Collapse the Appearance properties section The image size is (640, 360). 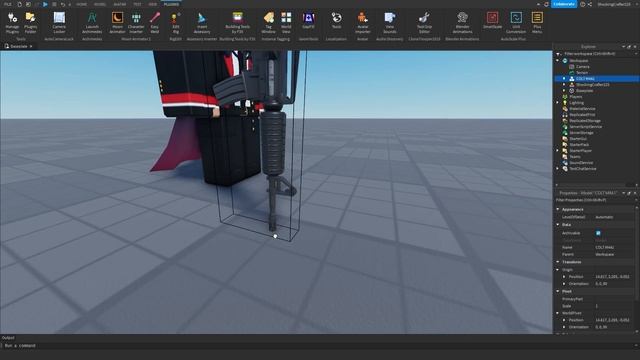point(558,209)
